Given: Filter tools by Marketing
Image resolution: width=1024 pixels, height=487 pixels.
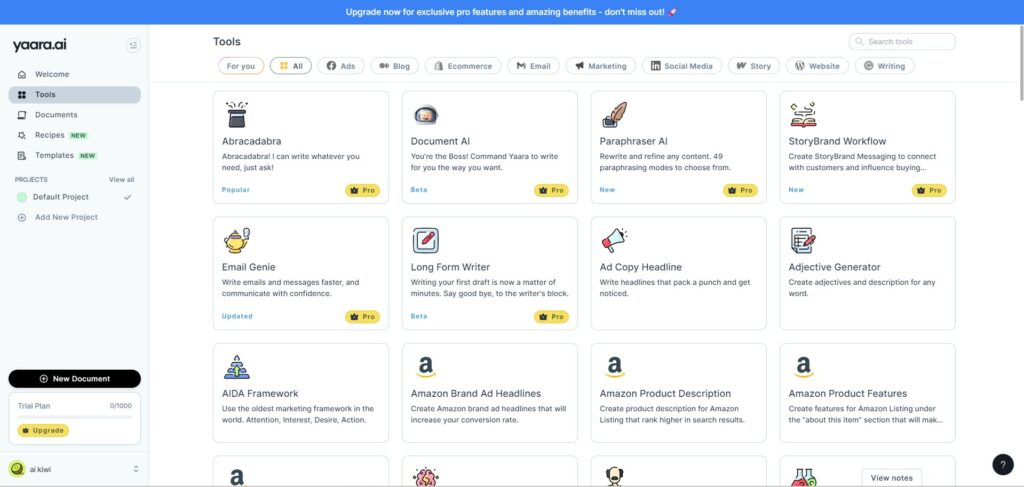Looking at the screenshot, I should pyautogui.click(x=601, y=66).
